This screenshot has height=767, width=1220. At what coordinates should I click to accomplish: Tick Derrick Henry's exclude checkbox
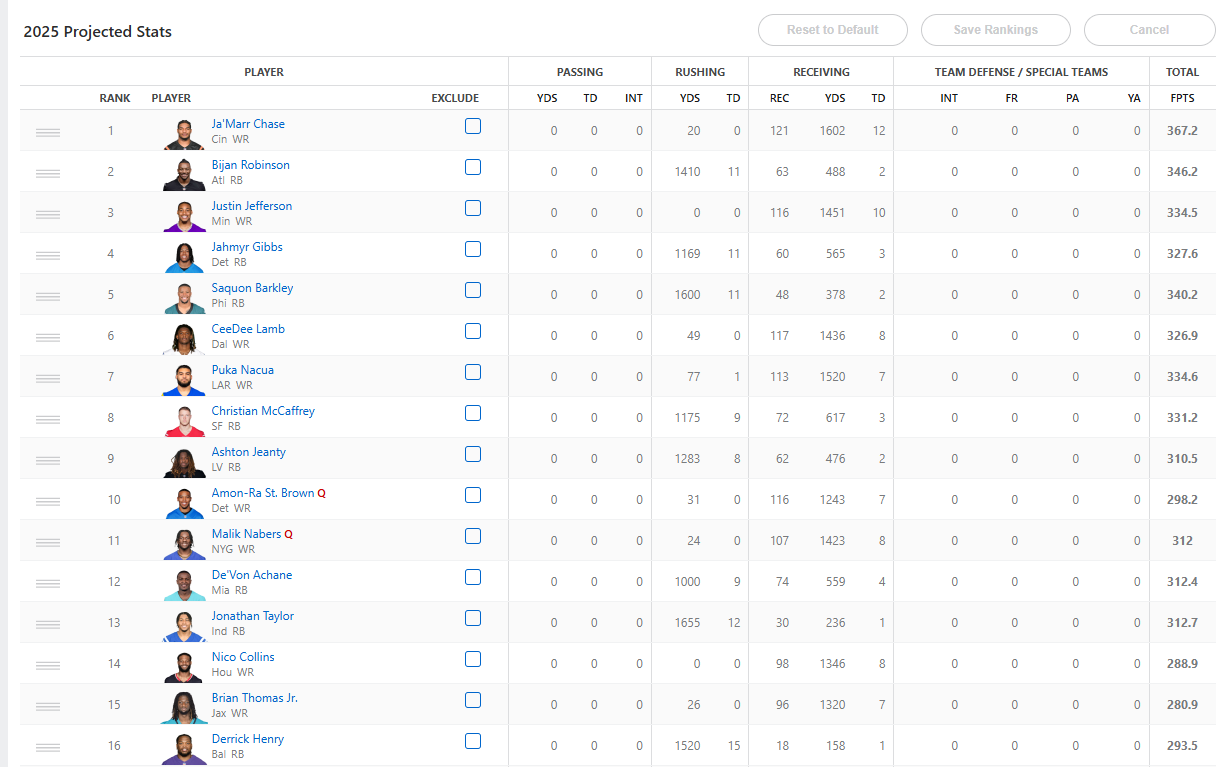(x=473, y=741)
